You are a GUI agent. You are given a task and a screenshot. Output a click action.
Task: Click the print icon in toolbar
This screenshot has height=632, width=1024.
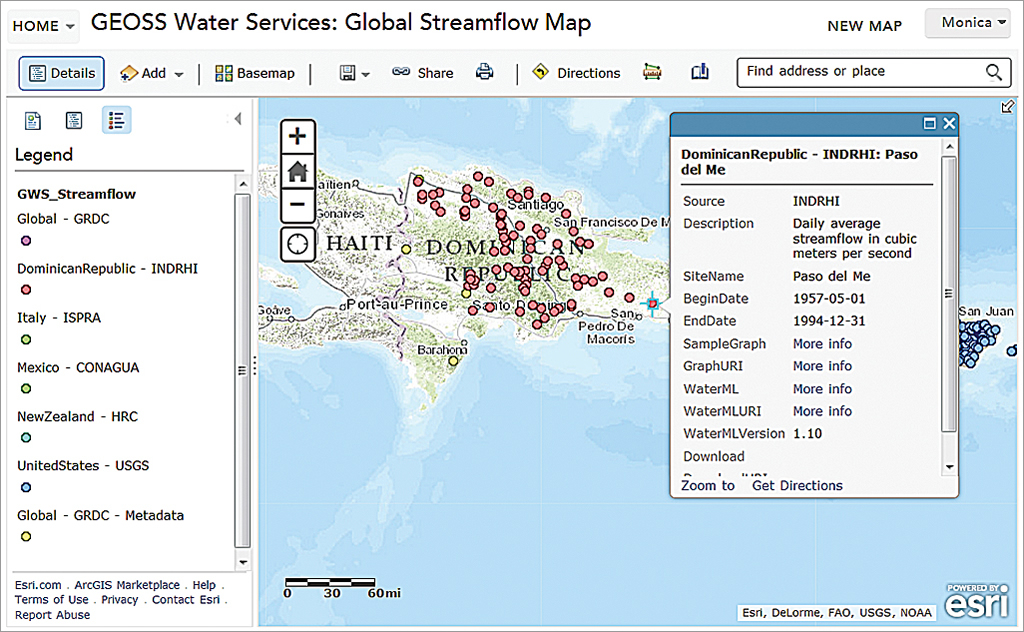(485, 72)
